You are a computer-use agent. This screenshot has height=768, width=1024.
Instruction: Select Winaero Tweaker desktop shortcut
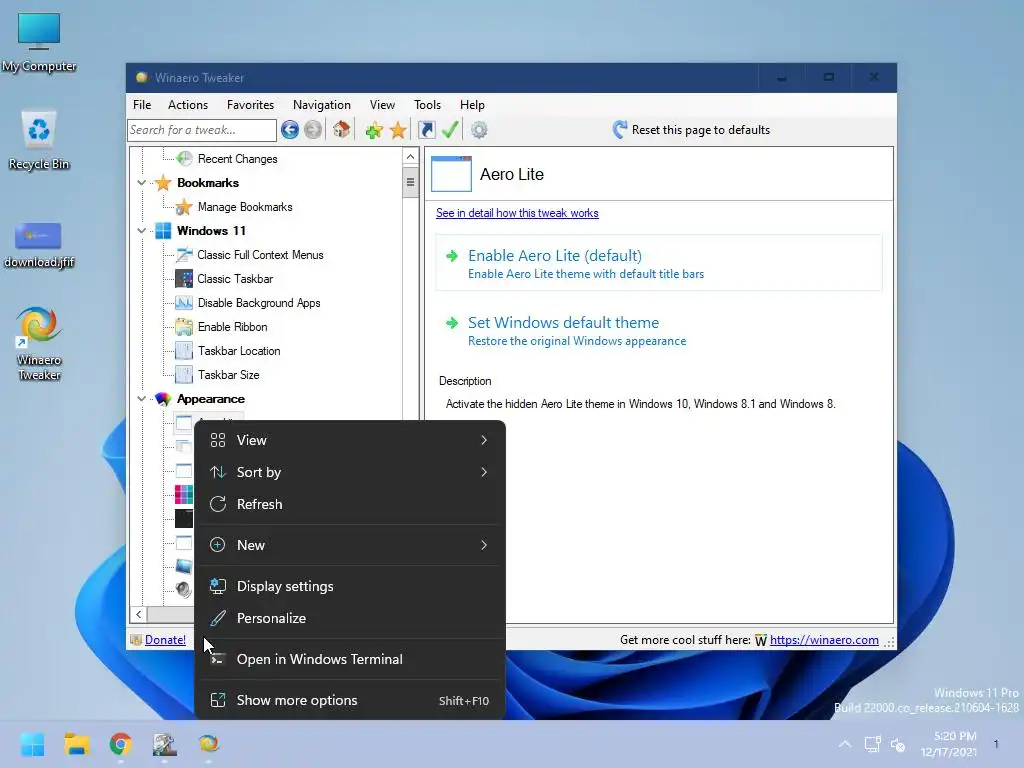pyautogui.click(x=39, y=344)
